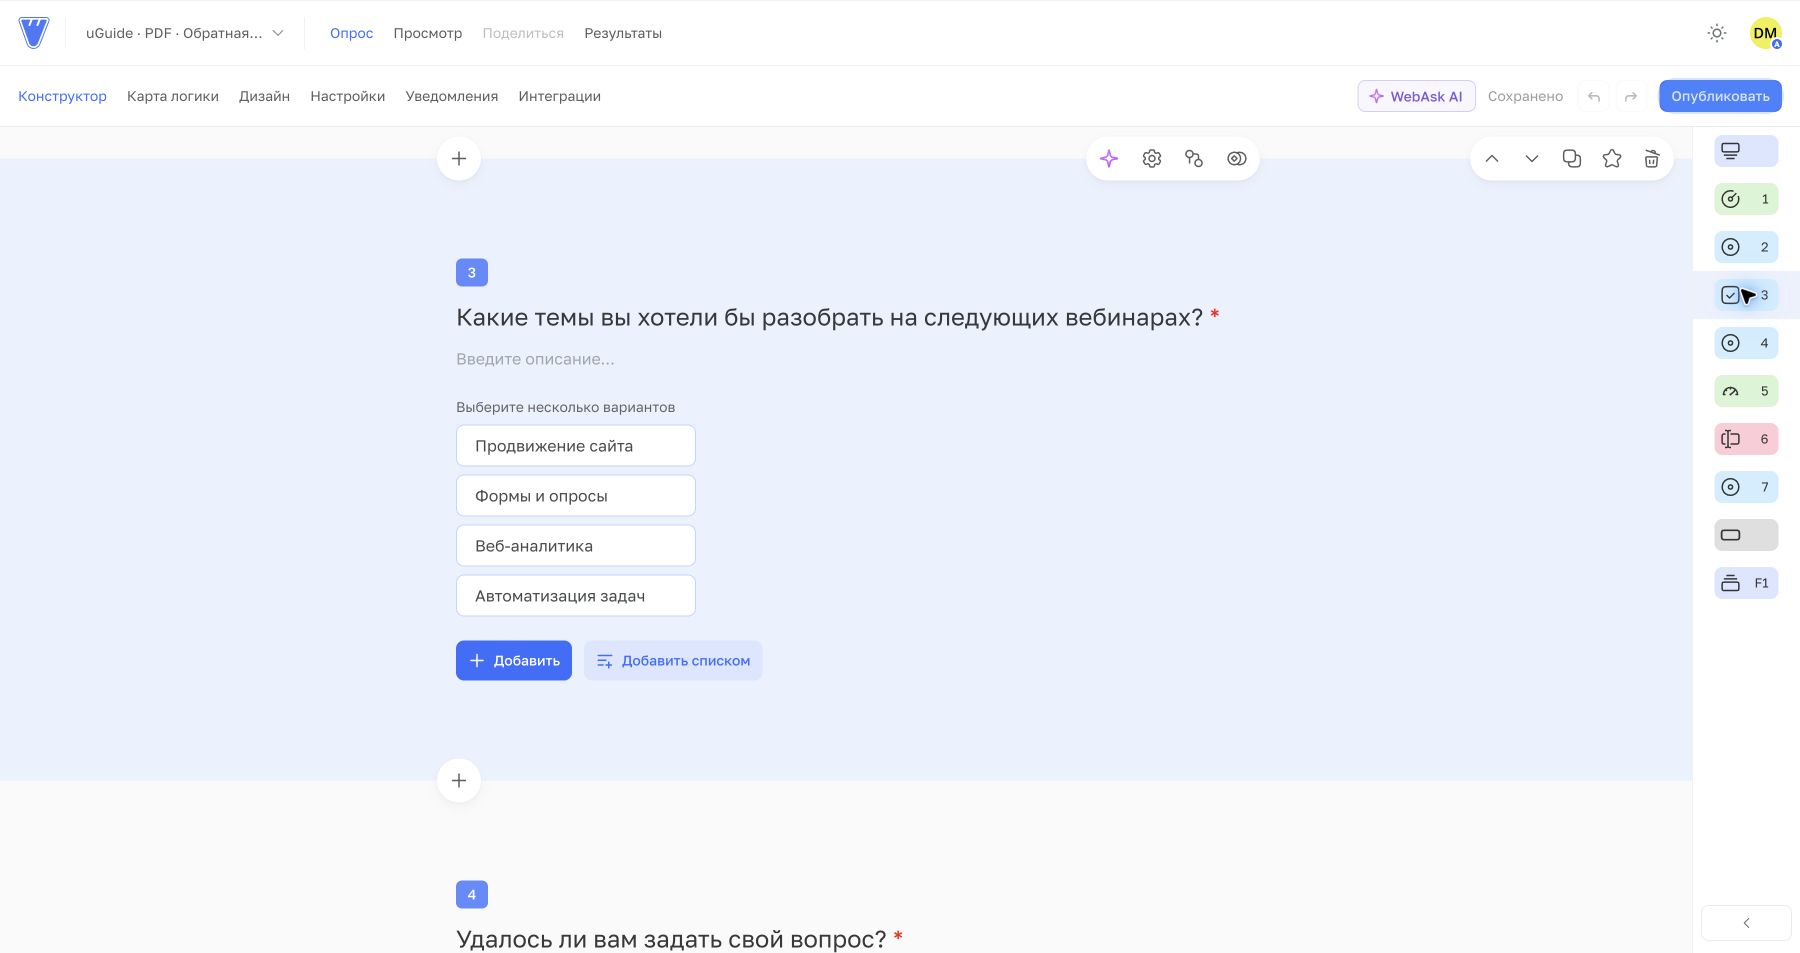Open the Настройки tab
The width and height of the screenshot is (1800, 953).
click(x=348, y=96)
